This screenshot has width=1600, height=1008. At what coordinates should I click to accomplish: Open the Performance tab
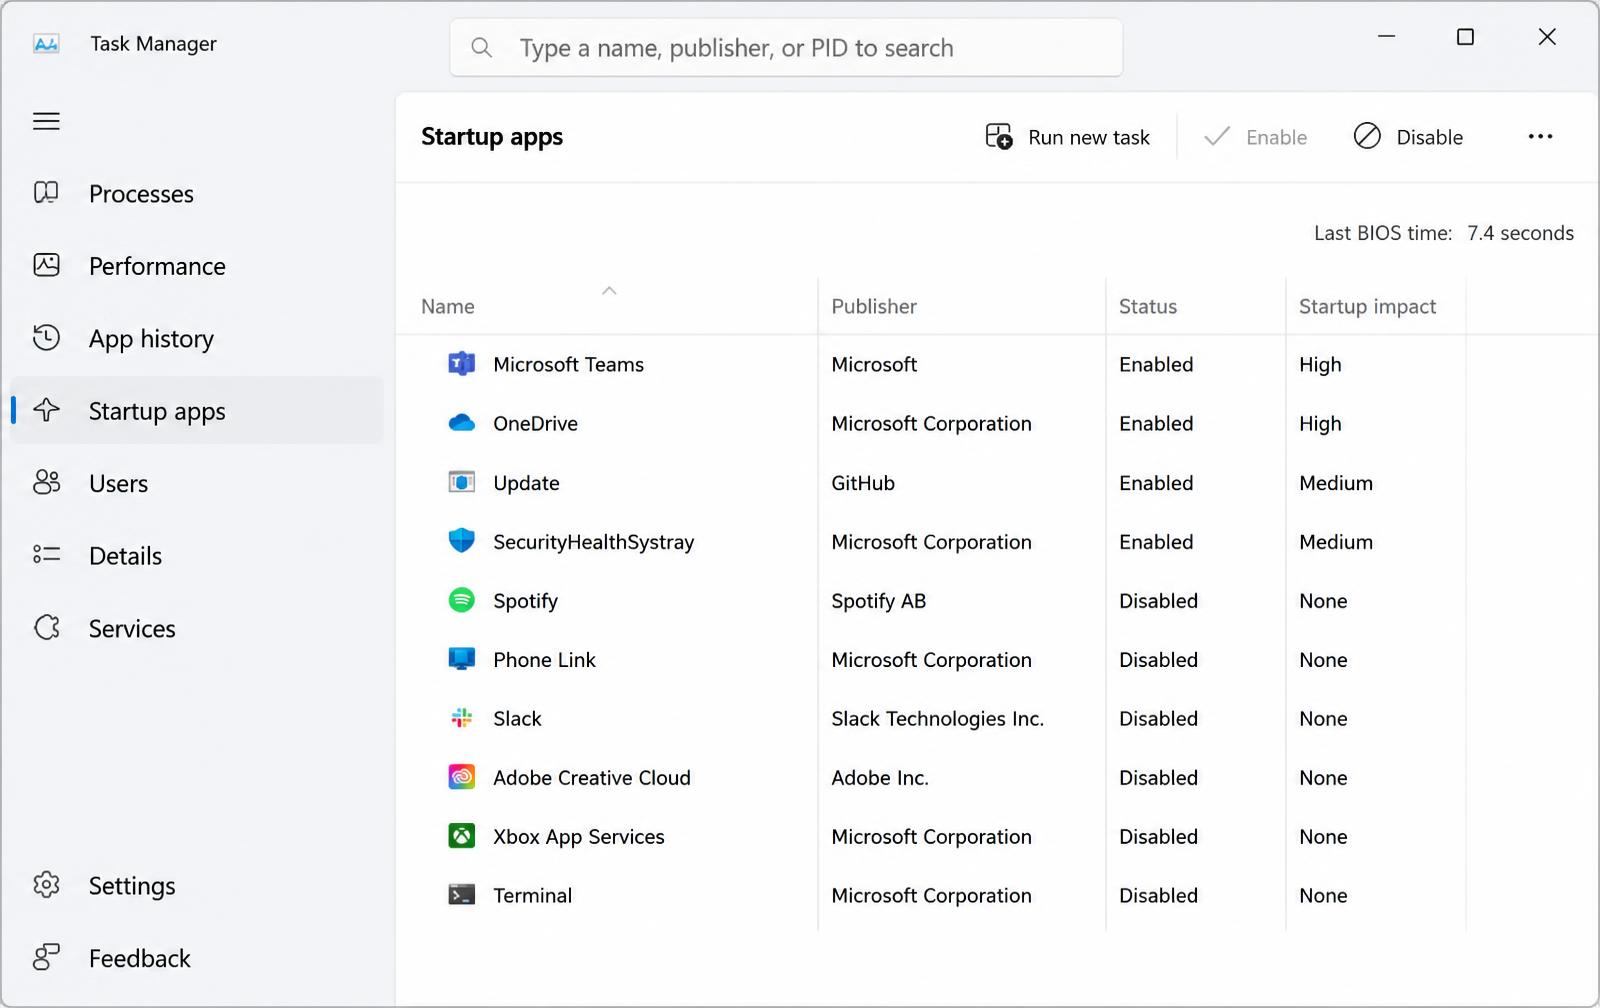[197, 266]
